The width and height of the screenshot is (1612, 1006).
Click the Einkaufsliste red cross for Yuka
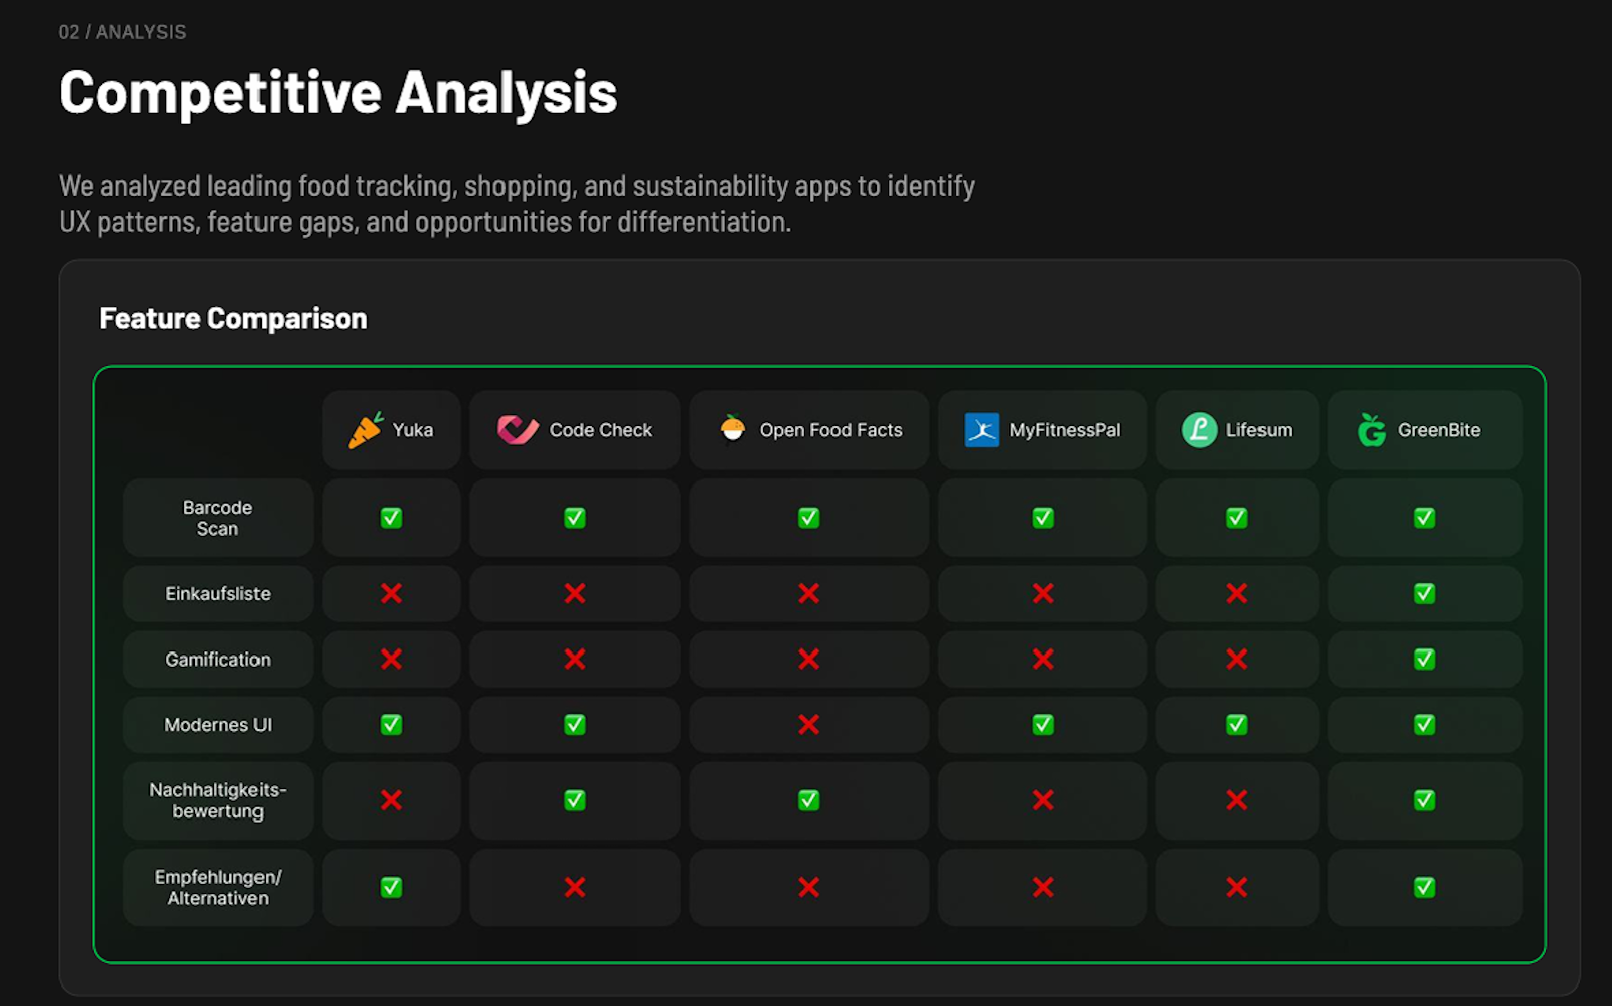click(392, 594)
